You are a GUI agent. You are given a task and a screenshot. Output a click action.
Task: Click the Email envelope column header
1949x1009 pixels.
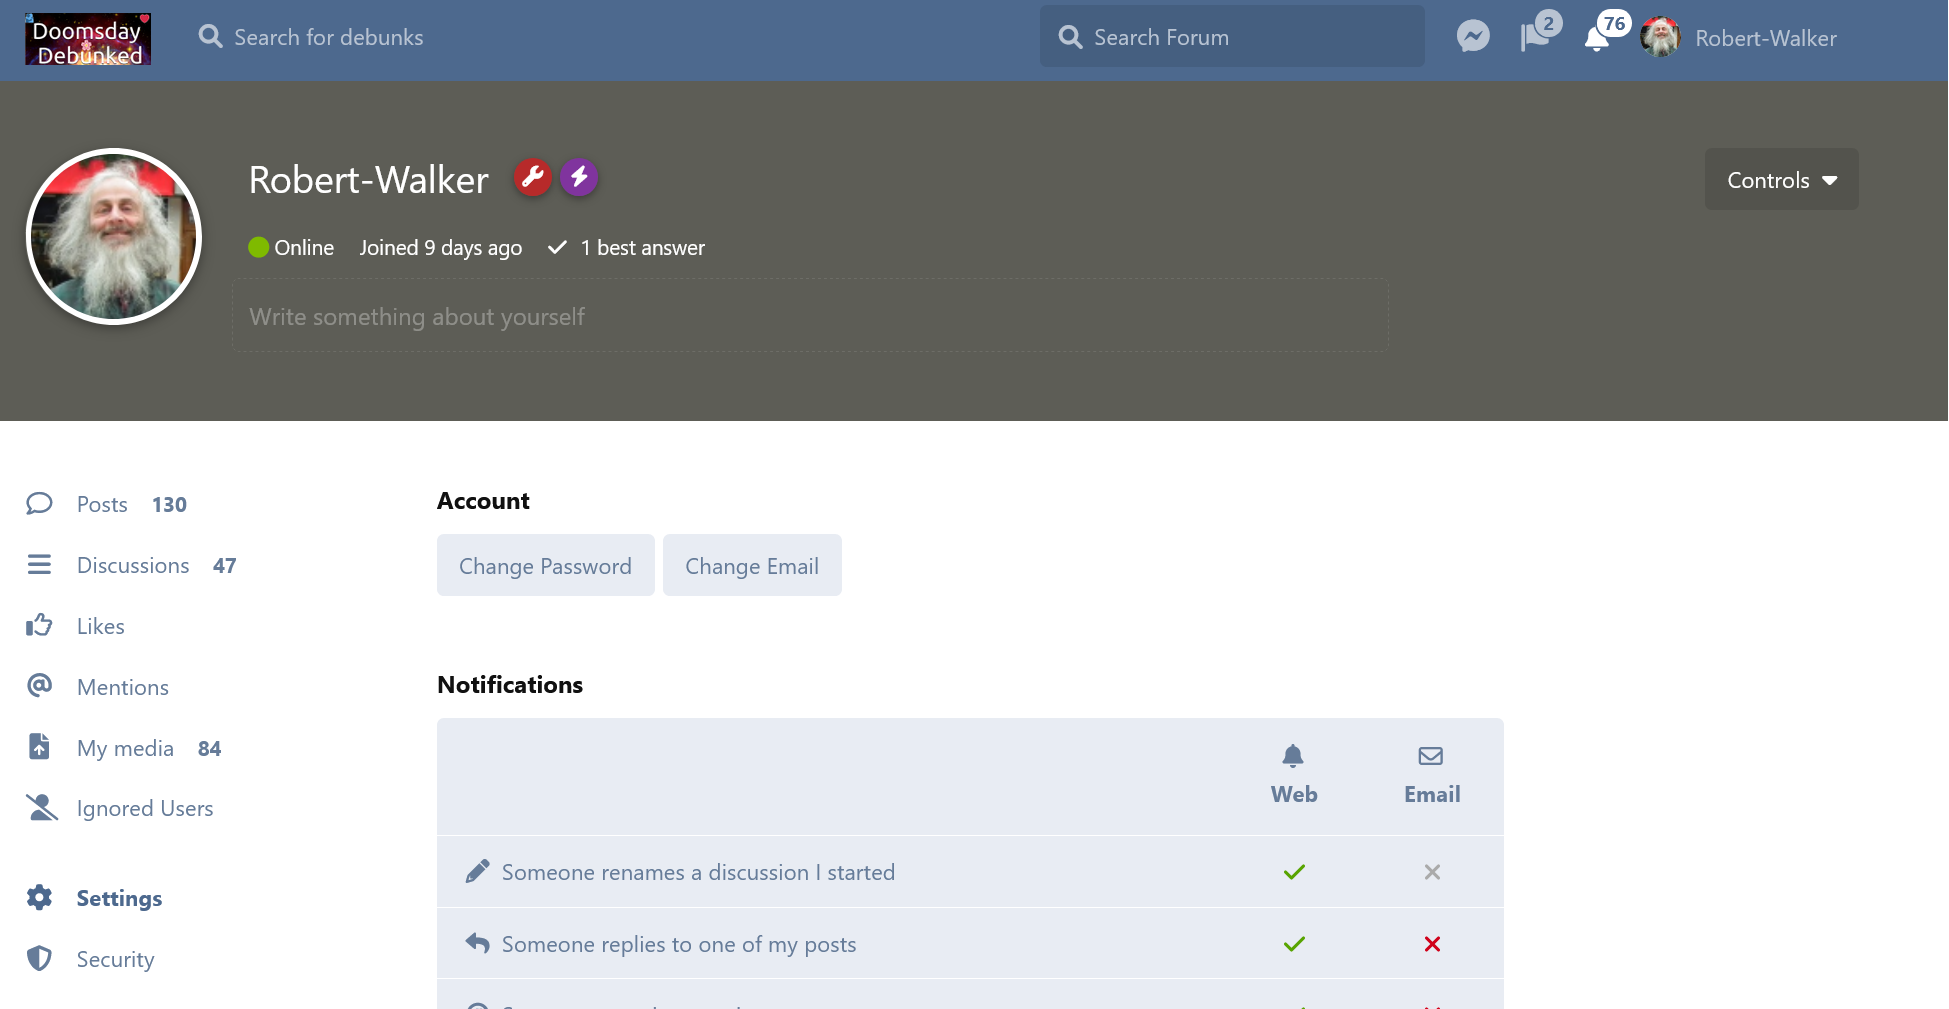coord(1431,774)
